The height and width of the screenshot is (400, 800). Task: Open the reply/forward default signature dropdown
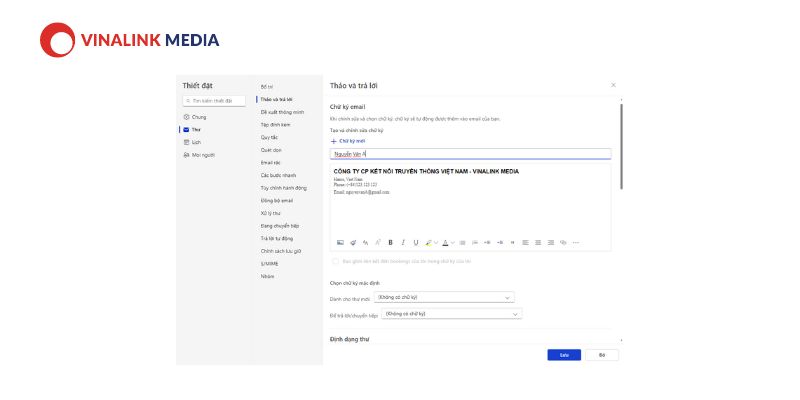tap(452, 314)
